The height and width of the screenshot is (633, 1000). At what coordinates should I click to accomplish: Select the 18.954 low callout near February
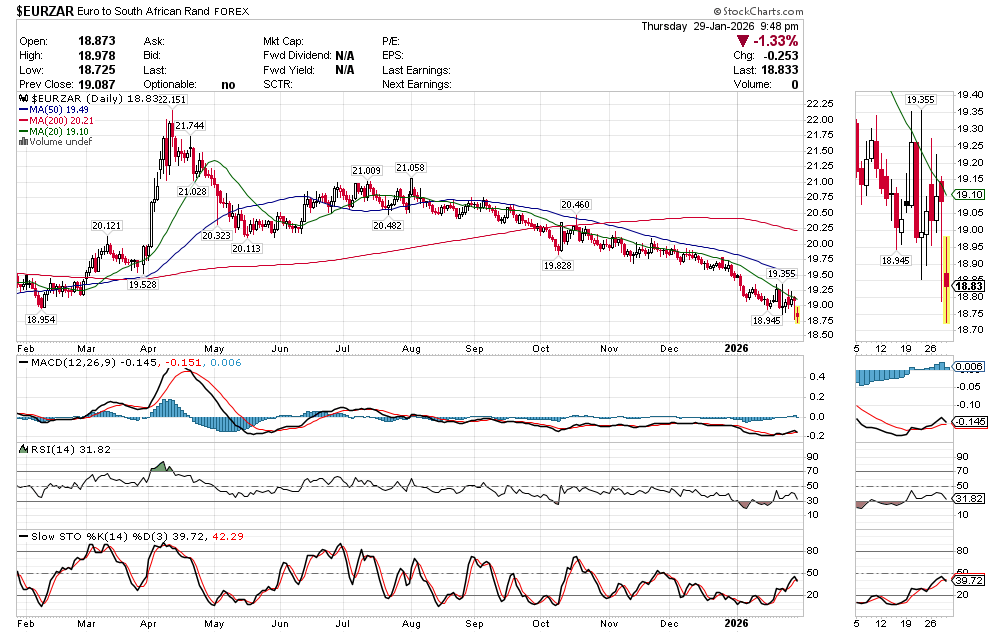click(x=39, y=318)
